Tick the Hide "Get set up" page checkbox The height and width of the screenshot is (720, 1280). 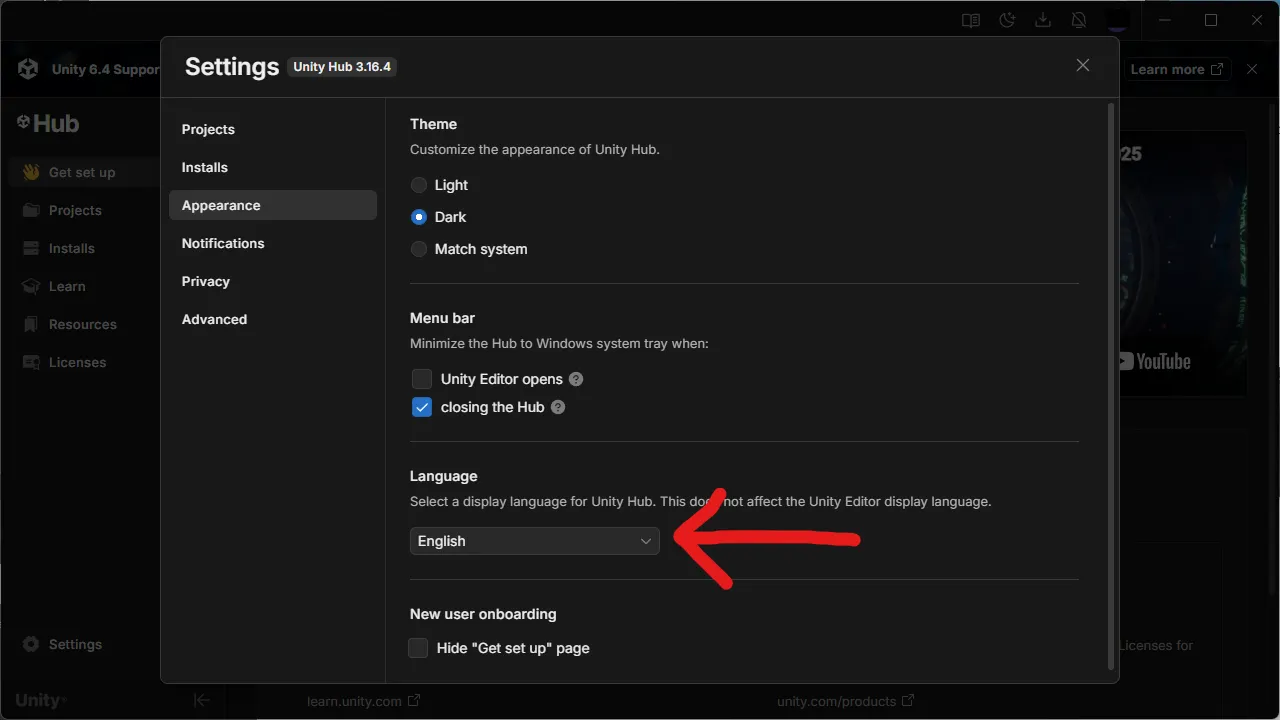[x=419, y=648]
